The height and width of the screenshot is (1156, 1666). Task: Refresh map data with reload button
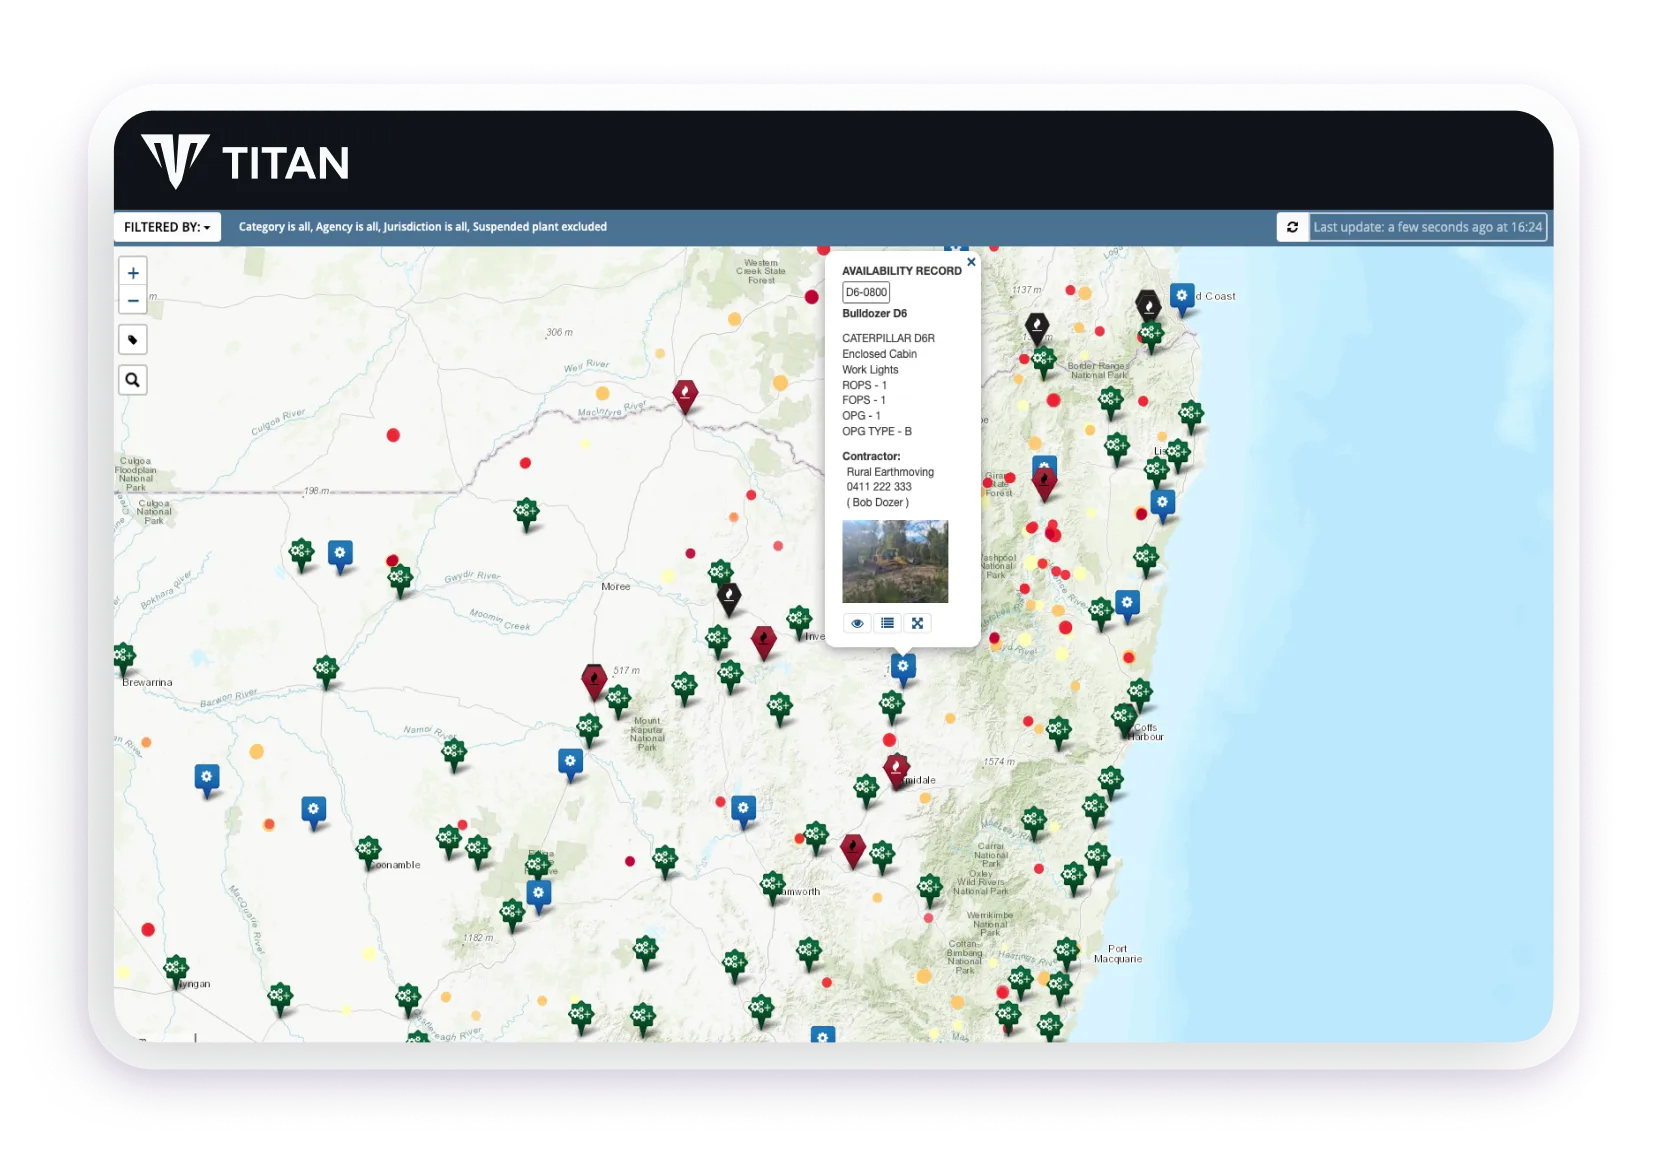tap(1292, 227)
